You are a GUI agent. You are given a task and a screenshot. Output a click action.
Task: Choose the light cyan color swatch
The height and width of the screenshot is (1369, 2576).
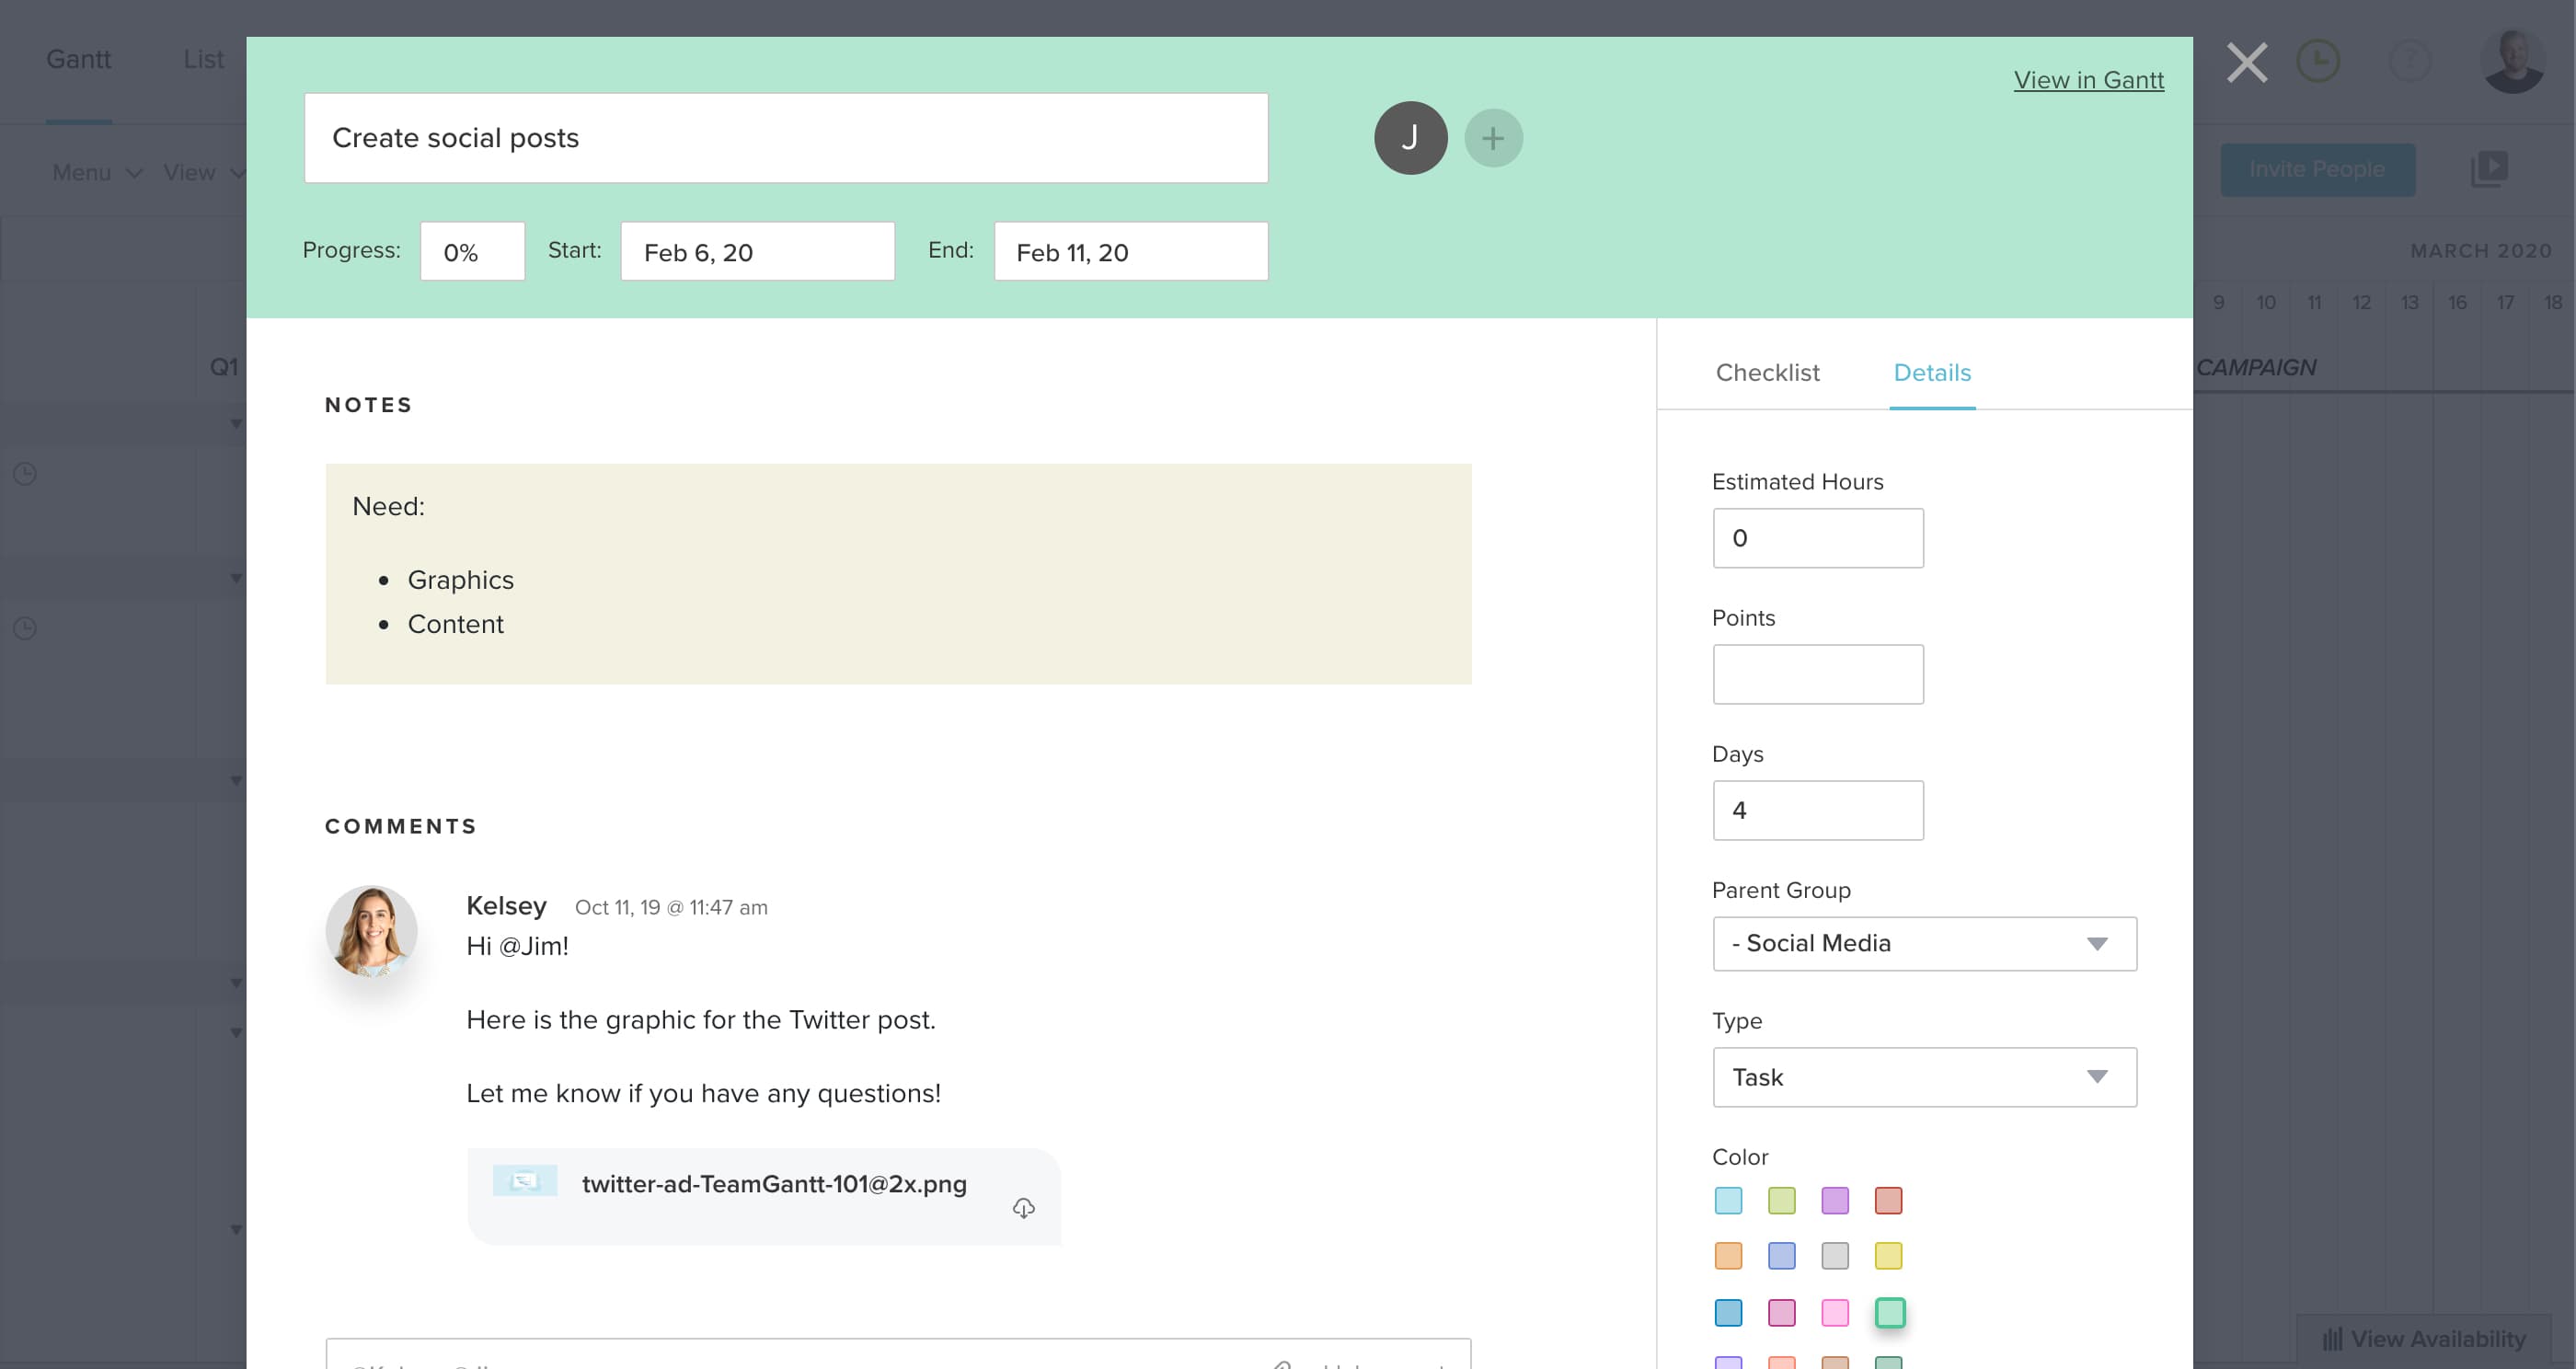click(1728, 1200)
